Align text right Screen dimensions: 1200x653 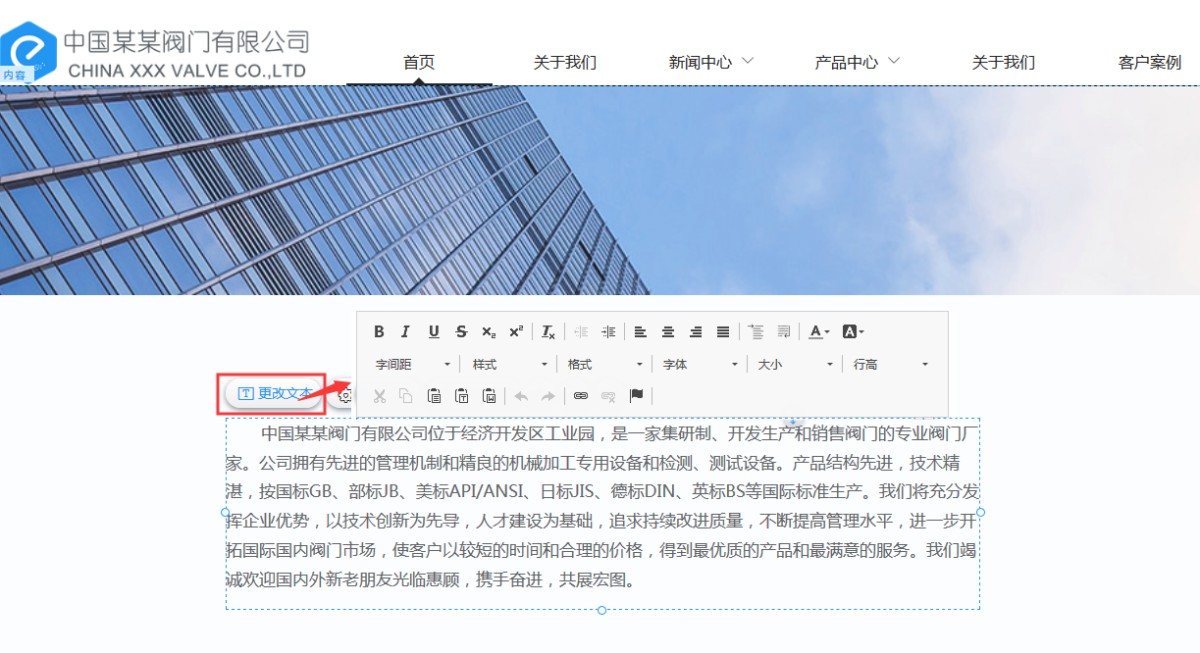tap(696, 332)
